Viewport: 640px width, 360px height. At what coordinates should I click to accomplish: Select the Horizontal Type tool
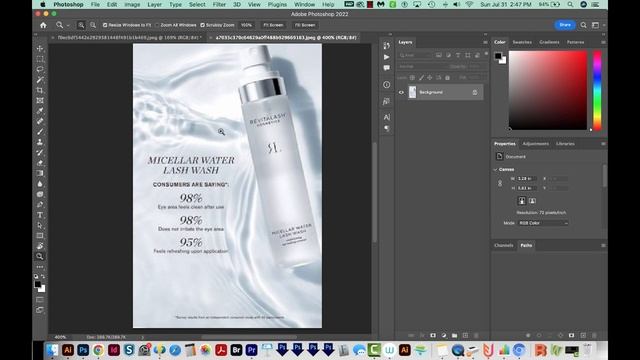click(x=40, y=215)
